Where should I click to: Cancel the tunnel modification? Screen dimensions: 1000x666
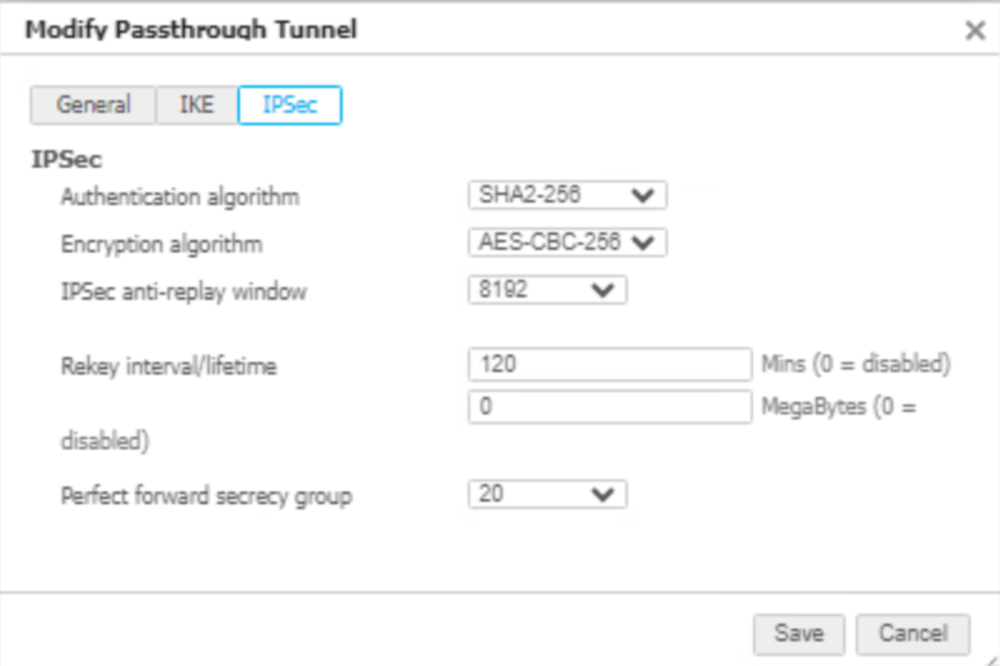tap(912, 633)
